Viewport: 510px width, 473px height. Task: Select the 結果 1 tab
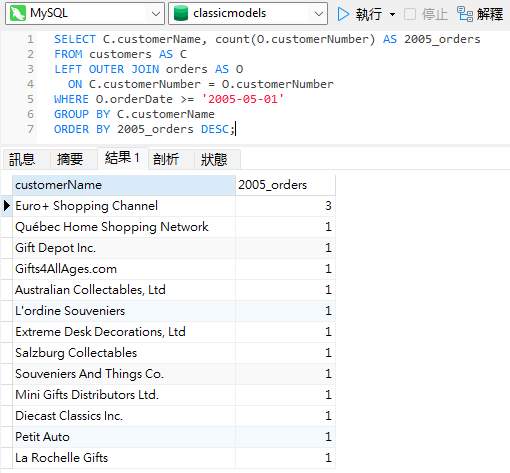coord(122,158)
